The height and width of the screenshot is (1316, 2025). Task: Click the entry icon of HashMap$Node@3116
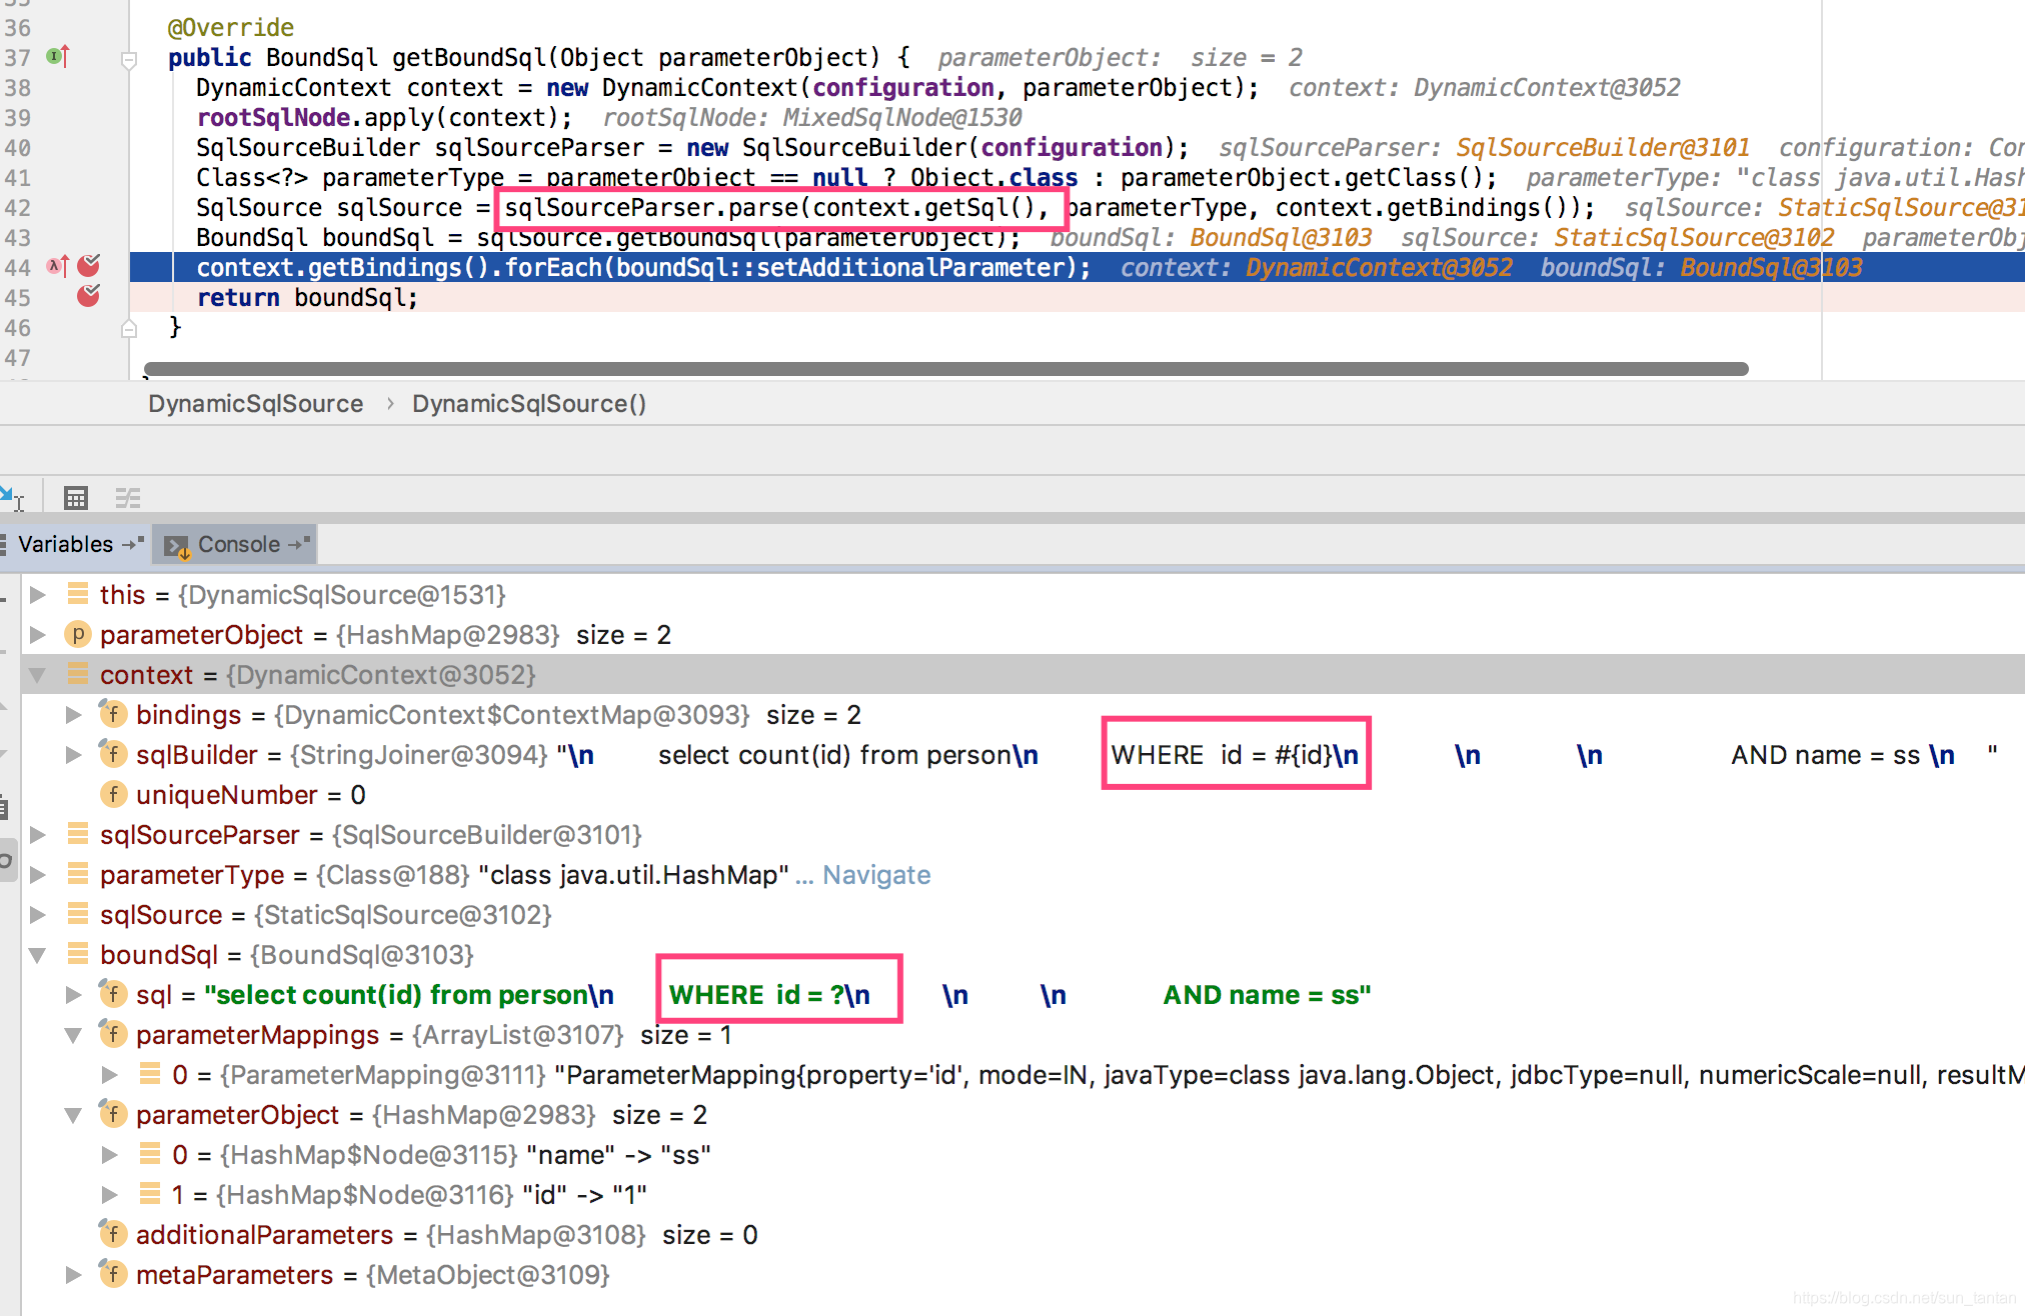point(150,1194)
